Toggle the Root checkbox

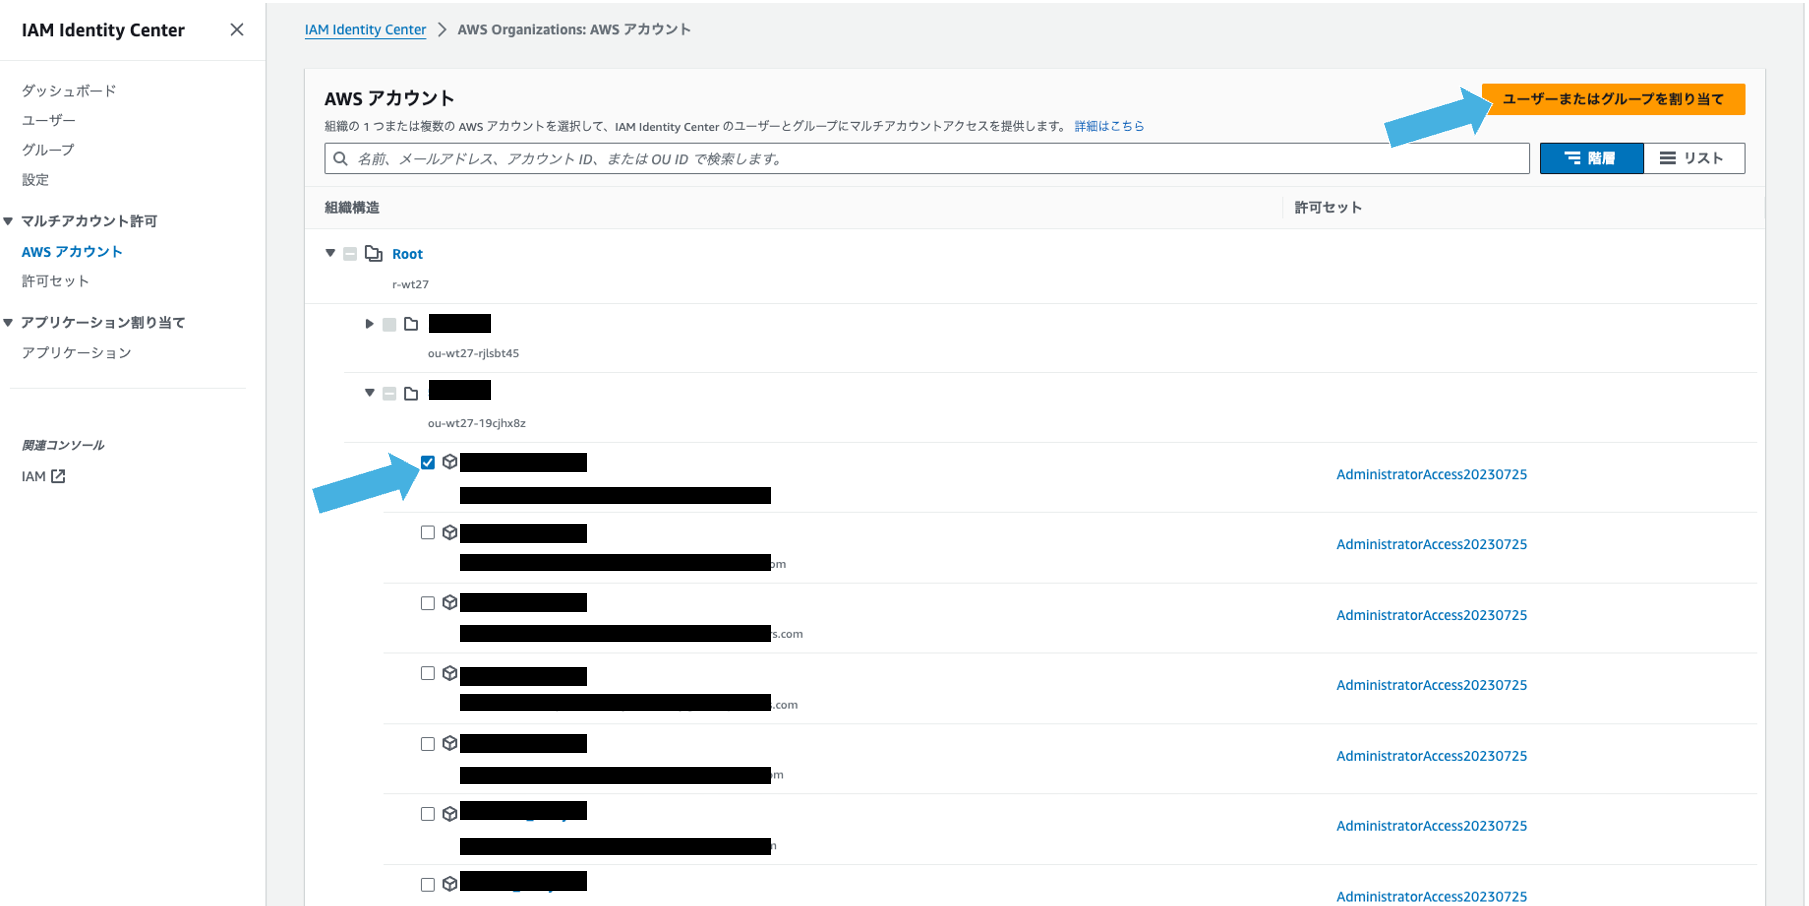tap(350, 254)
